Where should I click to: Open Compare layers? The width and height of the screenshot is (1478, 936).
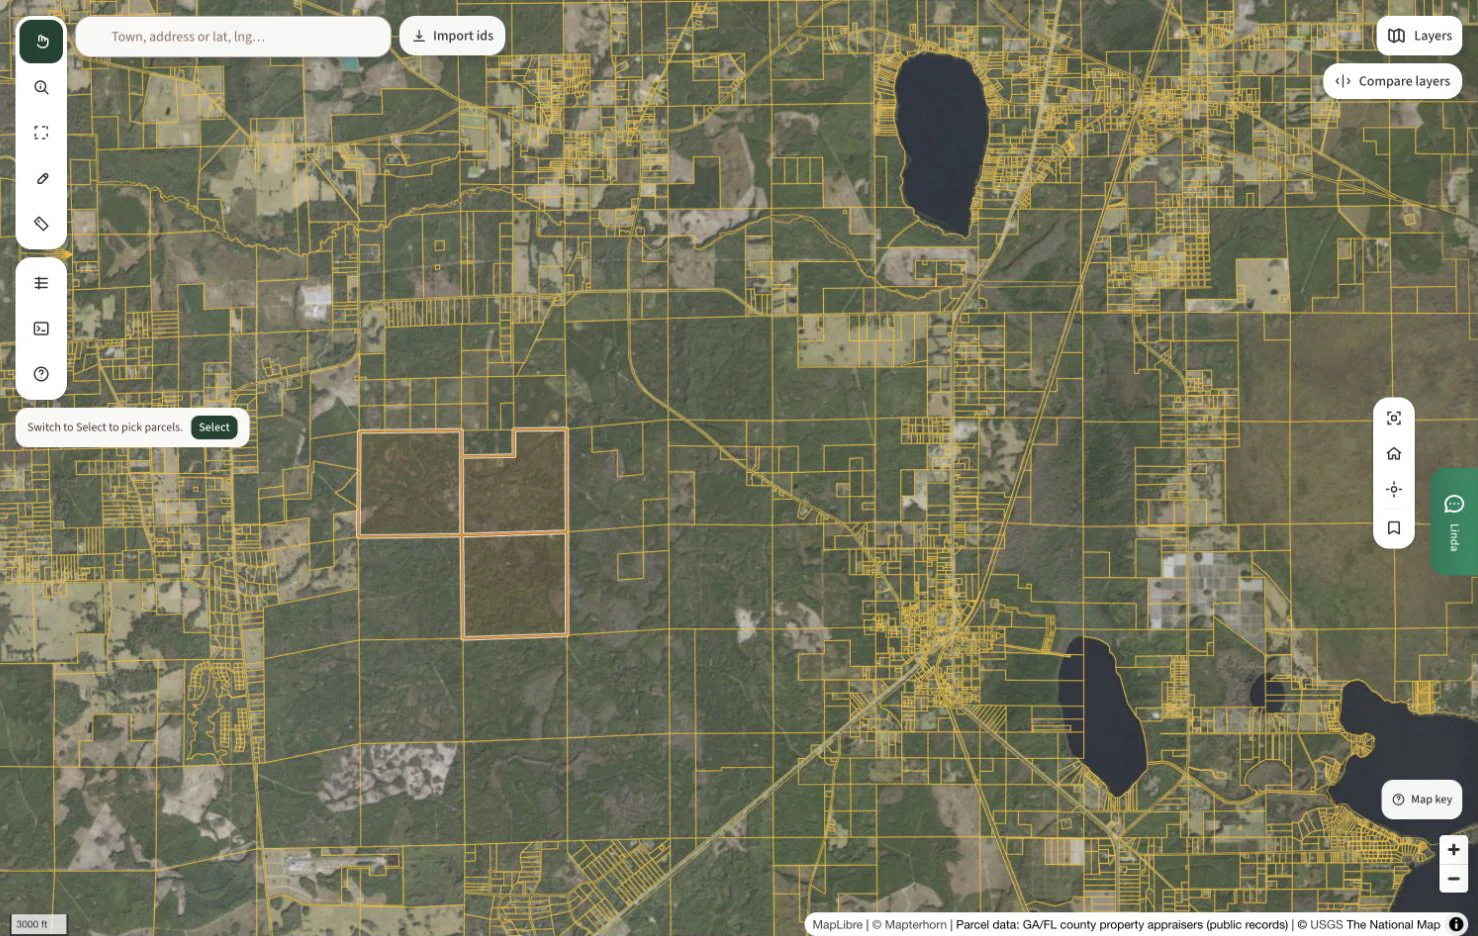click(x=1392, y=81)
